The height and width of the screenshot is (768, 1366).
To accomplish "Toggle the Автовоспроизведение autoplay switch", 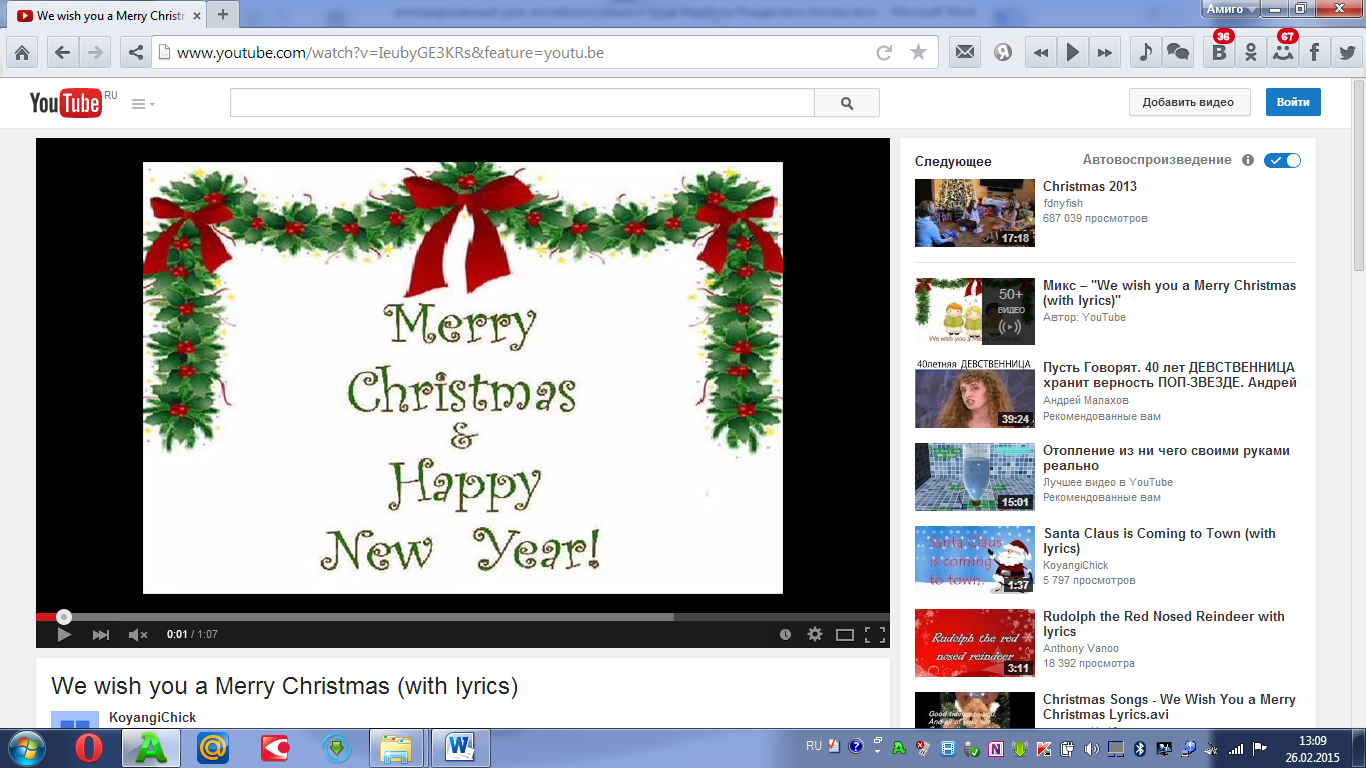I will (1282, 160).
